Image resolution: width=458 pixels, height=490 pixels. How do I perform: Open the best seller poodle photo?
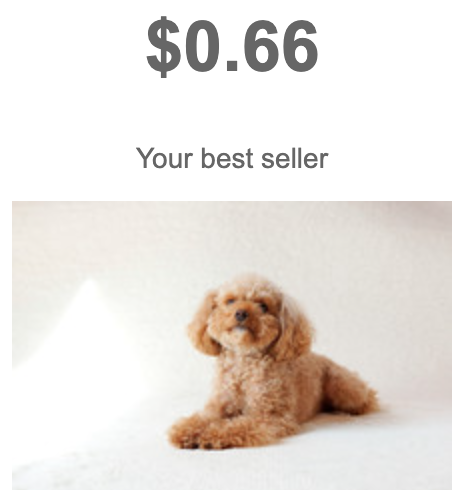click(232, 345)
